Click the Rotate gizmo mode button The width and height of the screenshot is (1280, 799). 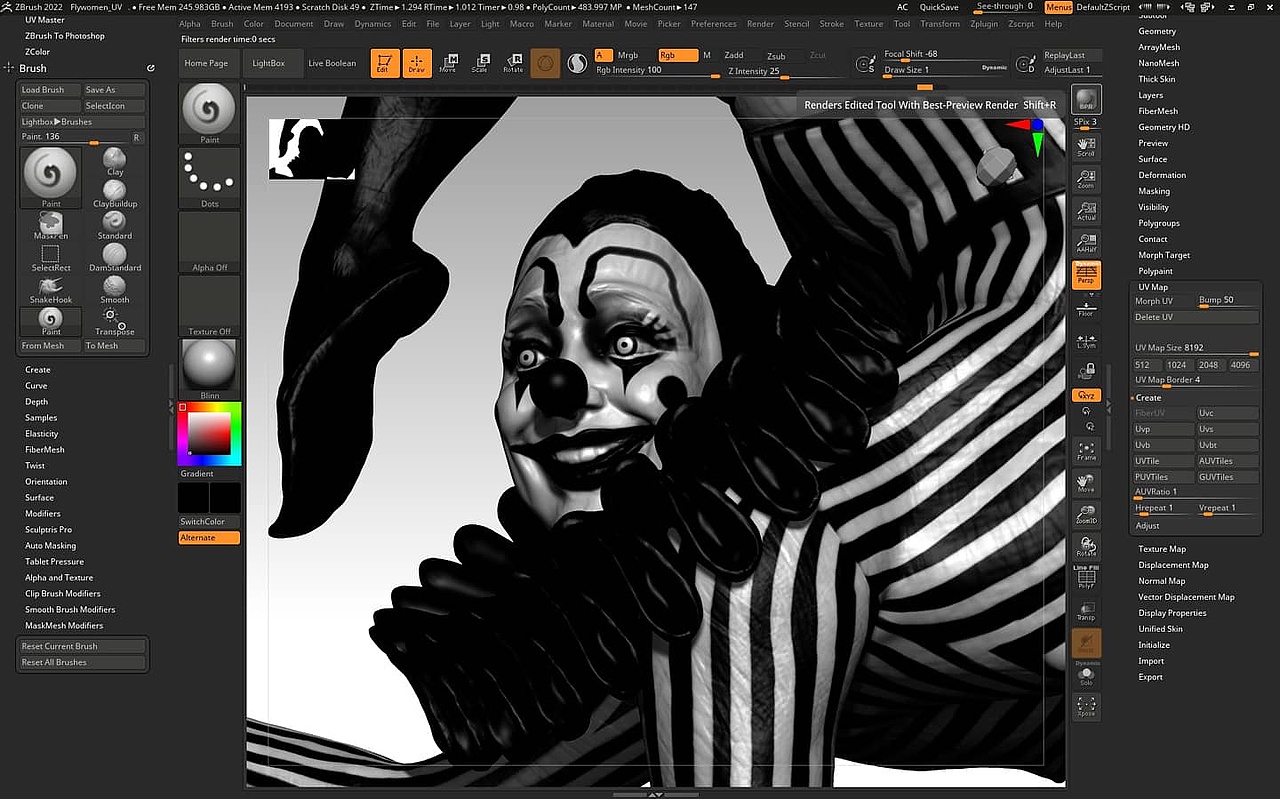(x=513, y=63)
